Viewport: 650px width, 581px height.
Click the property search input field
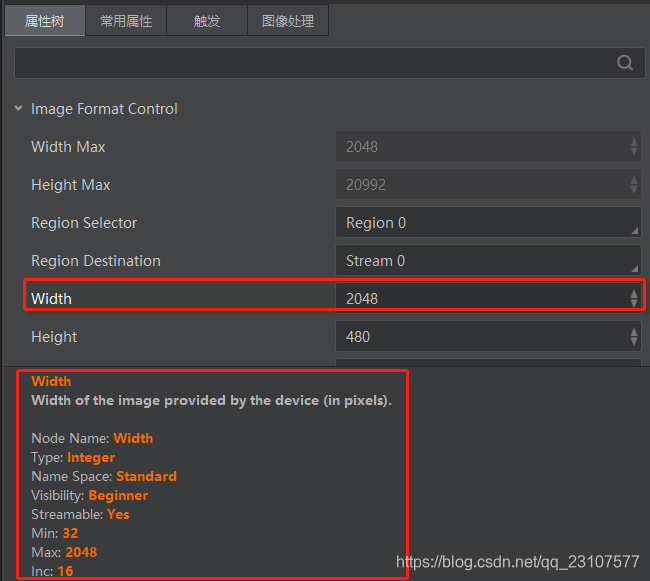pyautogui.click(x=330, y=63)
